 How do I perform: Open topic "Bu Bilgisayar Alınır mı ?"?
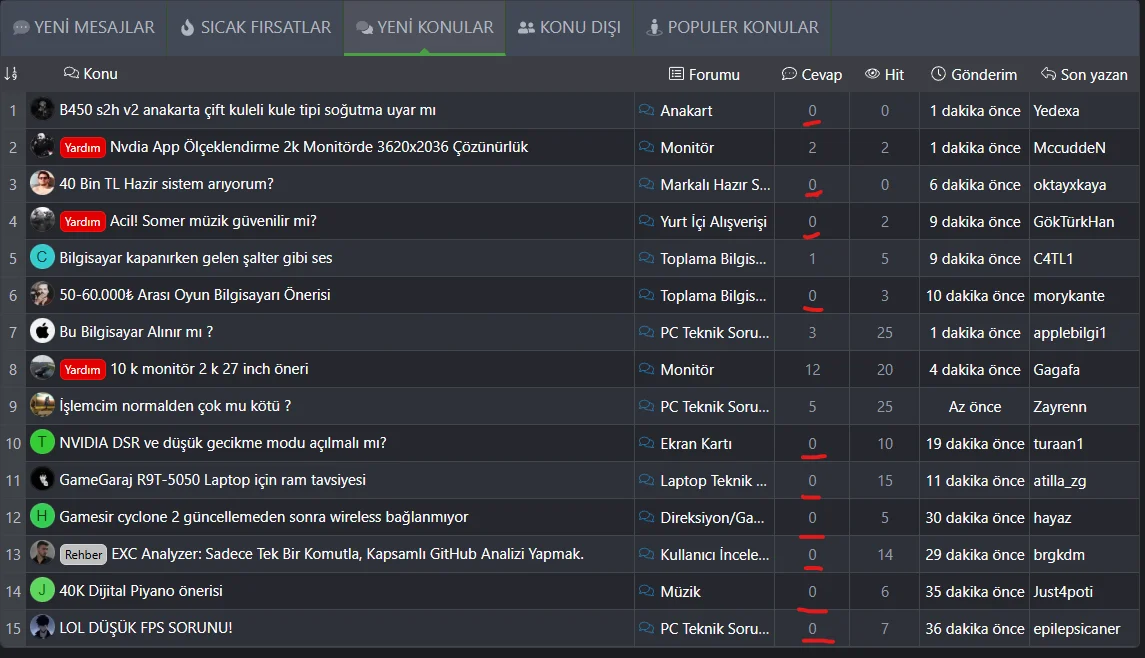click(x=136, y=332)
